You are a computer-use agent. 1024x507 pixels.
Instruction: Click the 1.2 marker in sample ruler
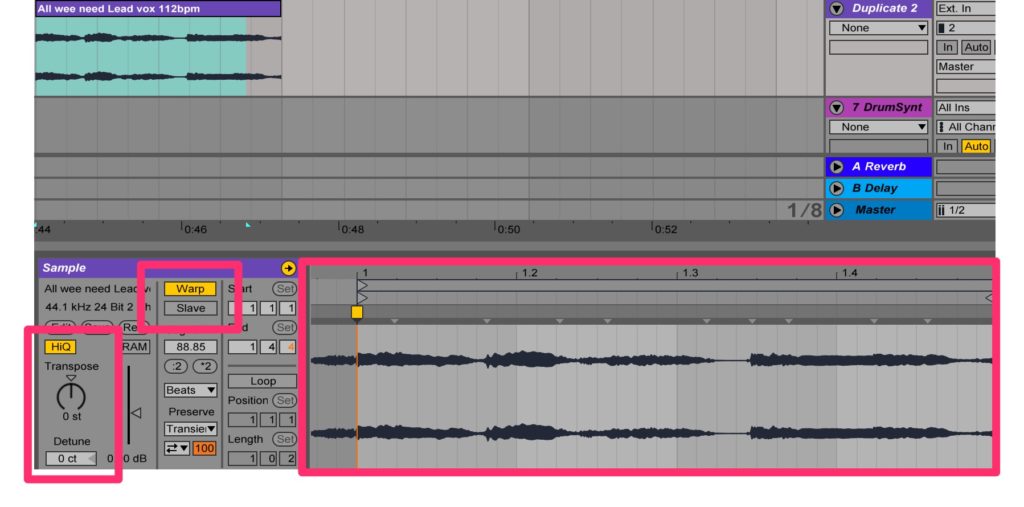530,273
